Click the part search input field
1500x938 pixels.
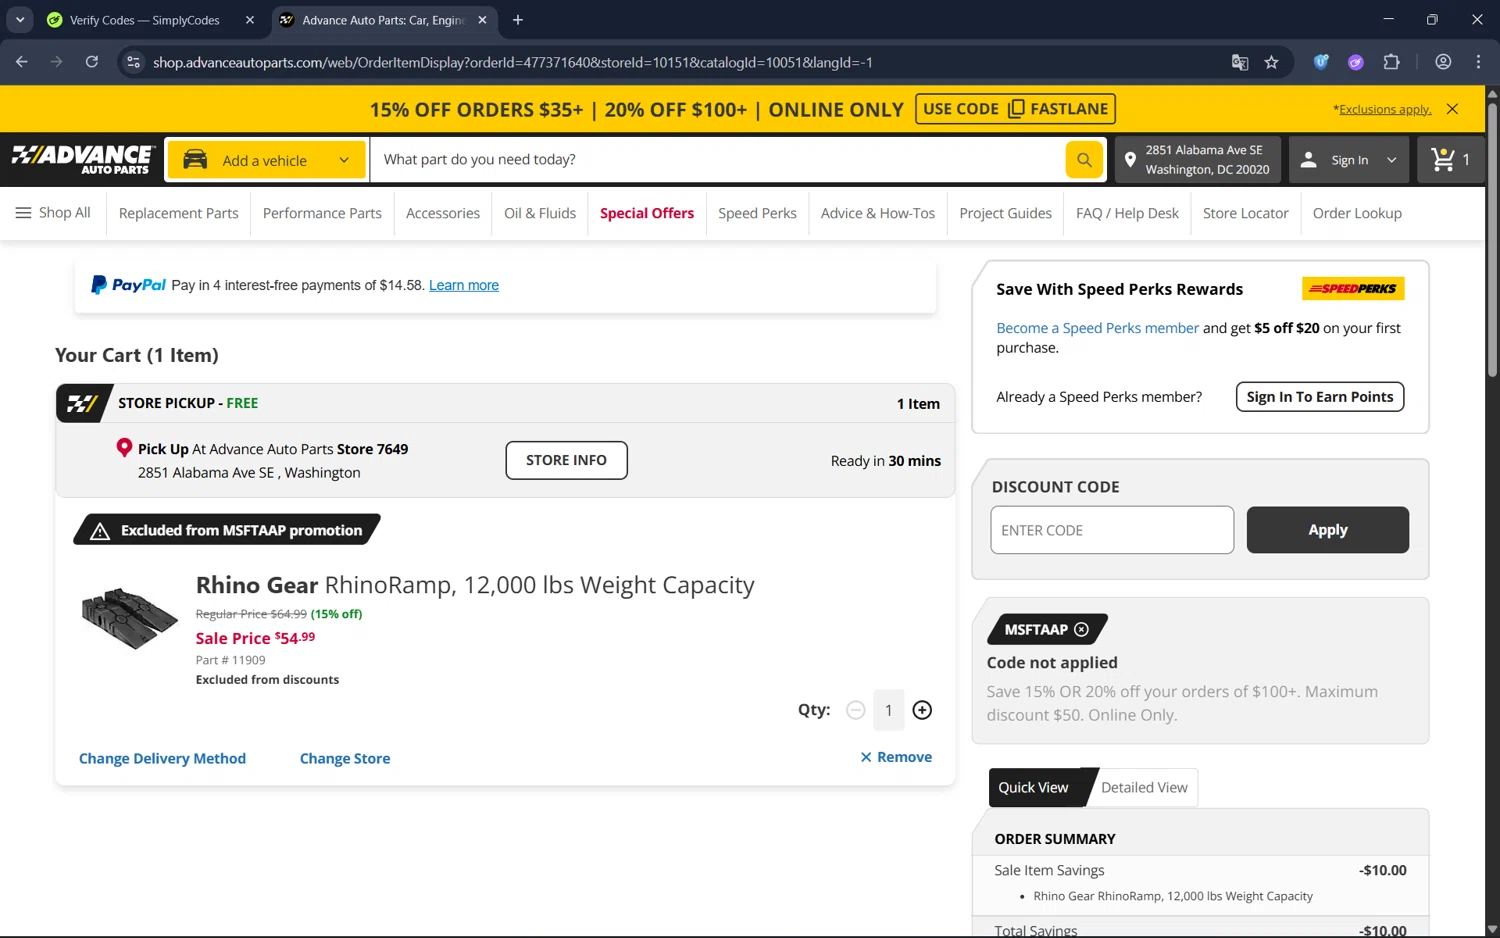click(x=717, y=160)
